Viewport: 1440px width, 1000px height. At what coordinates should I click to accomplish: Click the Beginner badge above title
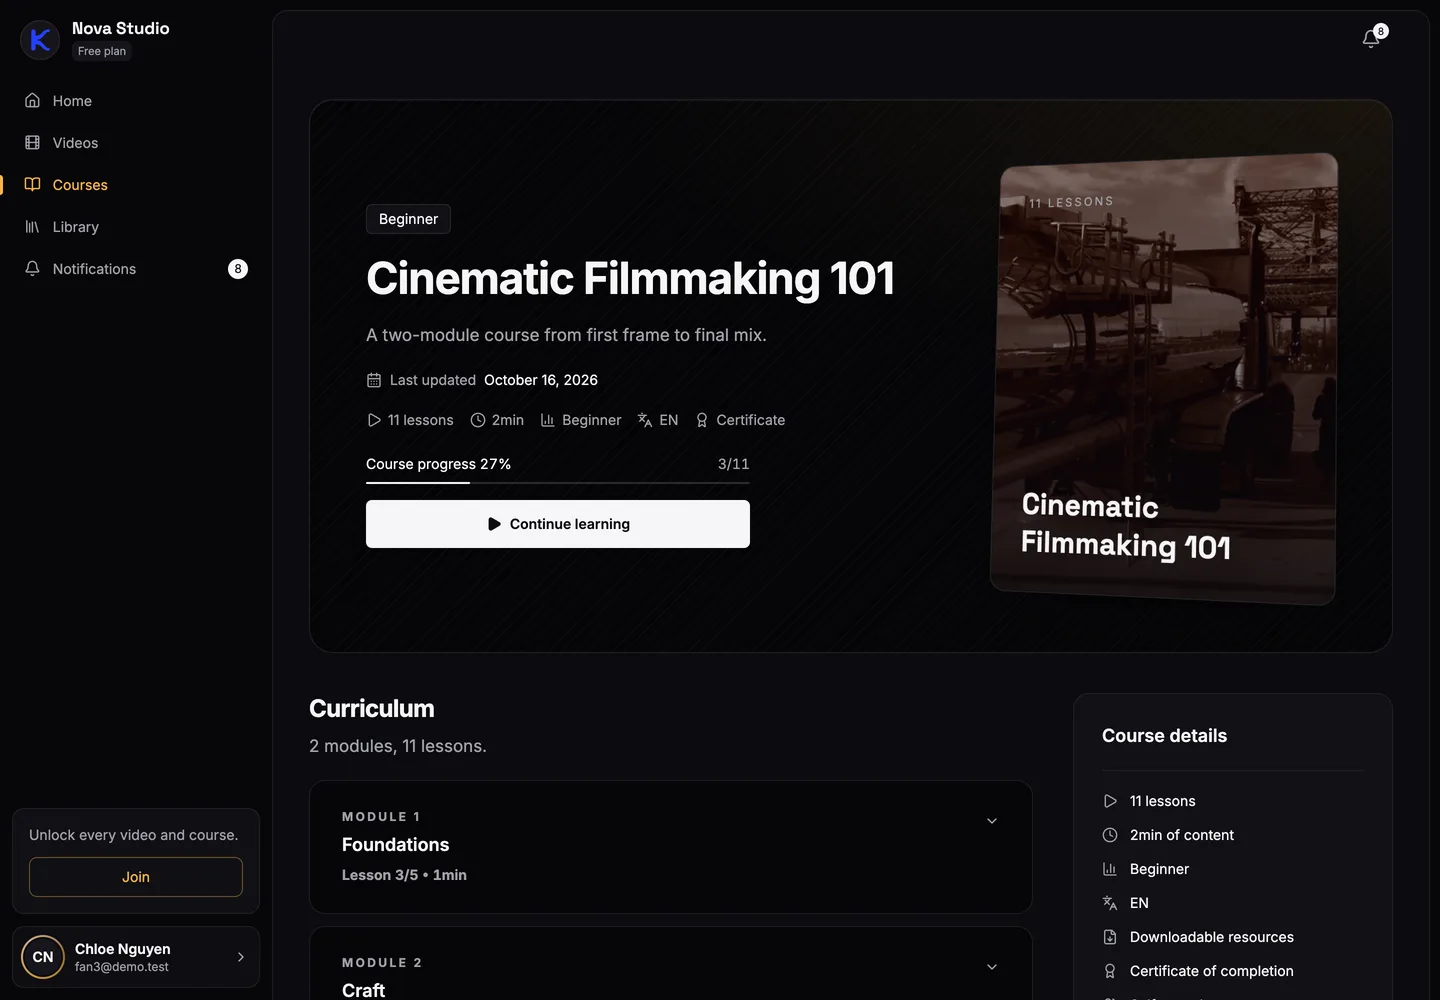coord(408,219)
